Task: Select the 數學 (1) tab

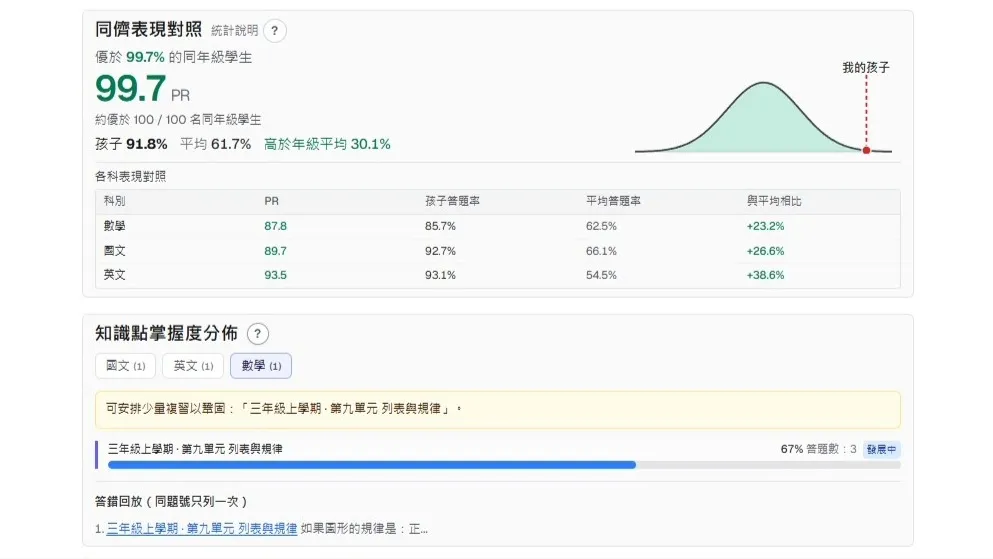Action: pyautogui.click(x=261, y=366)
